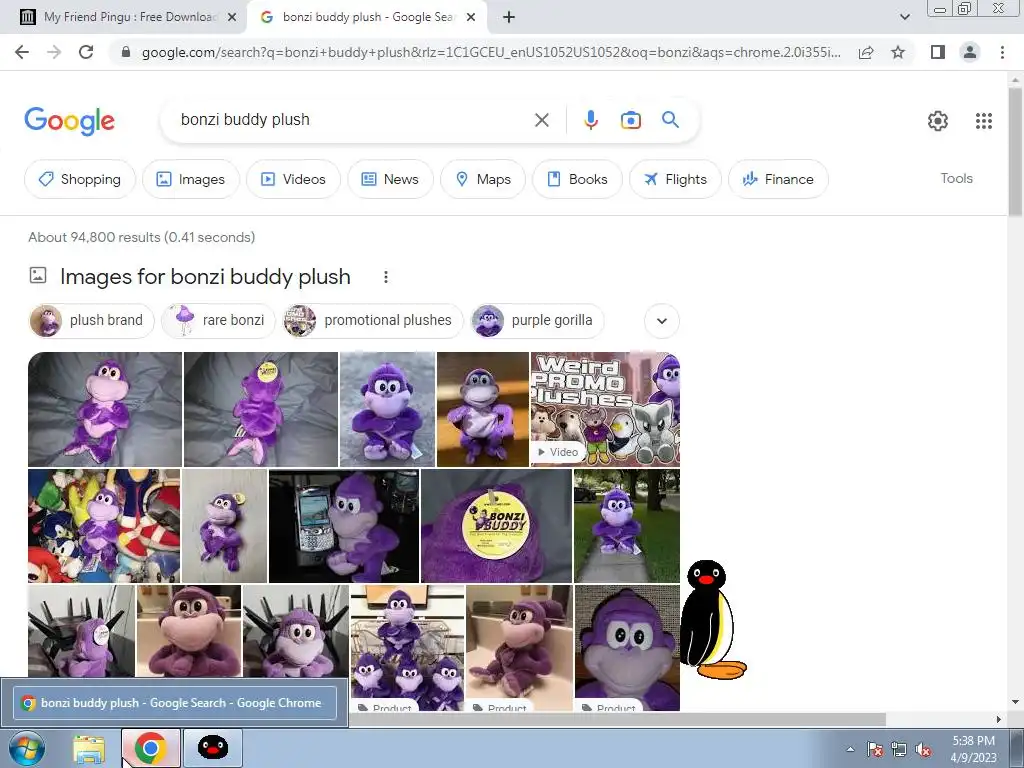The image size is (1024, 768).
Task: Select the purple gorilla chip
Action: click(x=537, y=321)
